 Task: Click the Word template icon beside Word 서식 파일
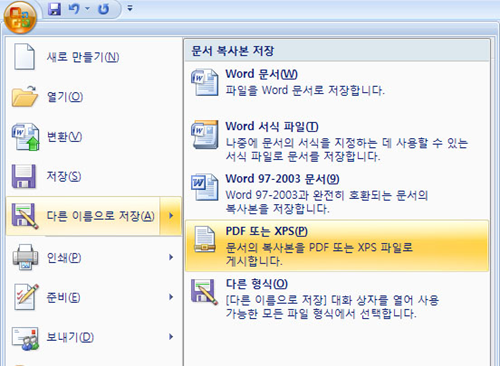[x=205, y=134]
